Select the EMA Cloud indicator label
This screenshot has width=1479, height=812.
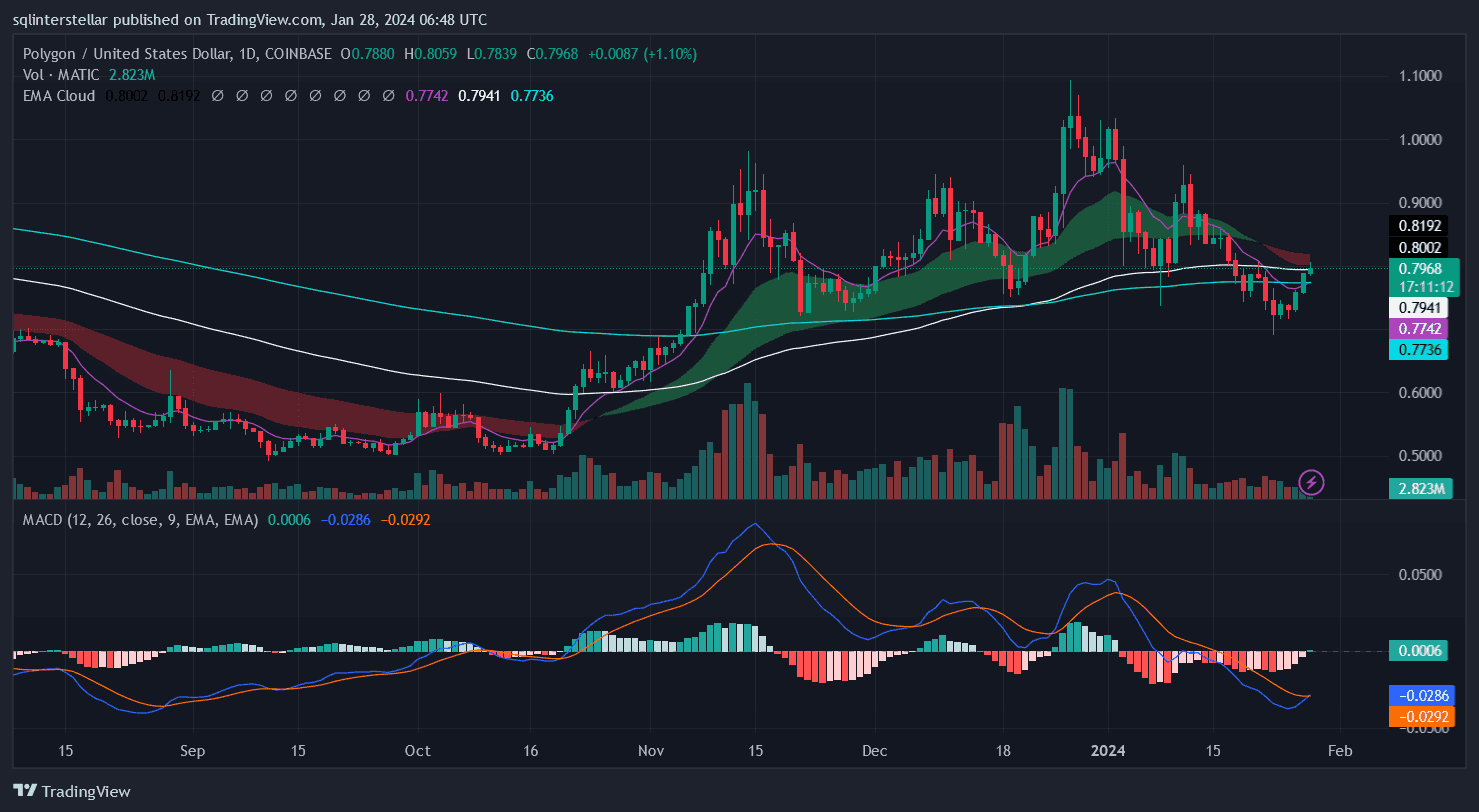[x=57, y=96]
